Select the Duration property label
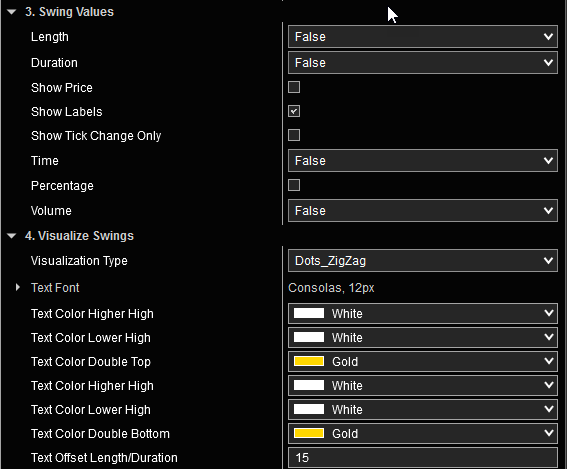Screen dimensions: 567x469 (x=54, y=63)
